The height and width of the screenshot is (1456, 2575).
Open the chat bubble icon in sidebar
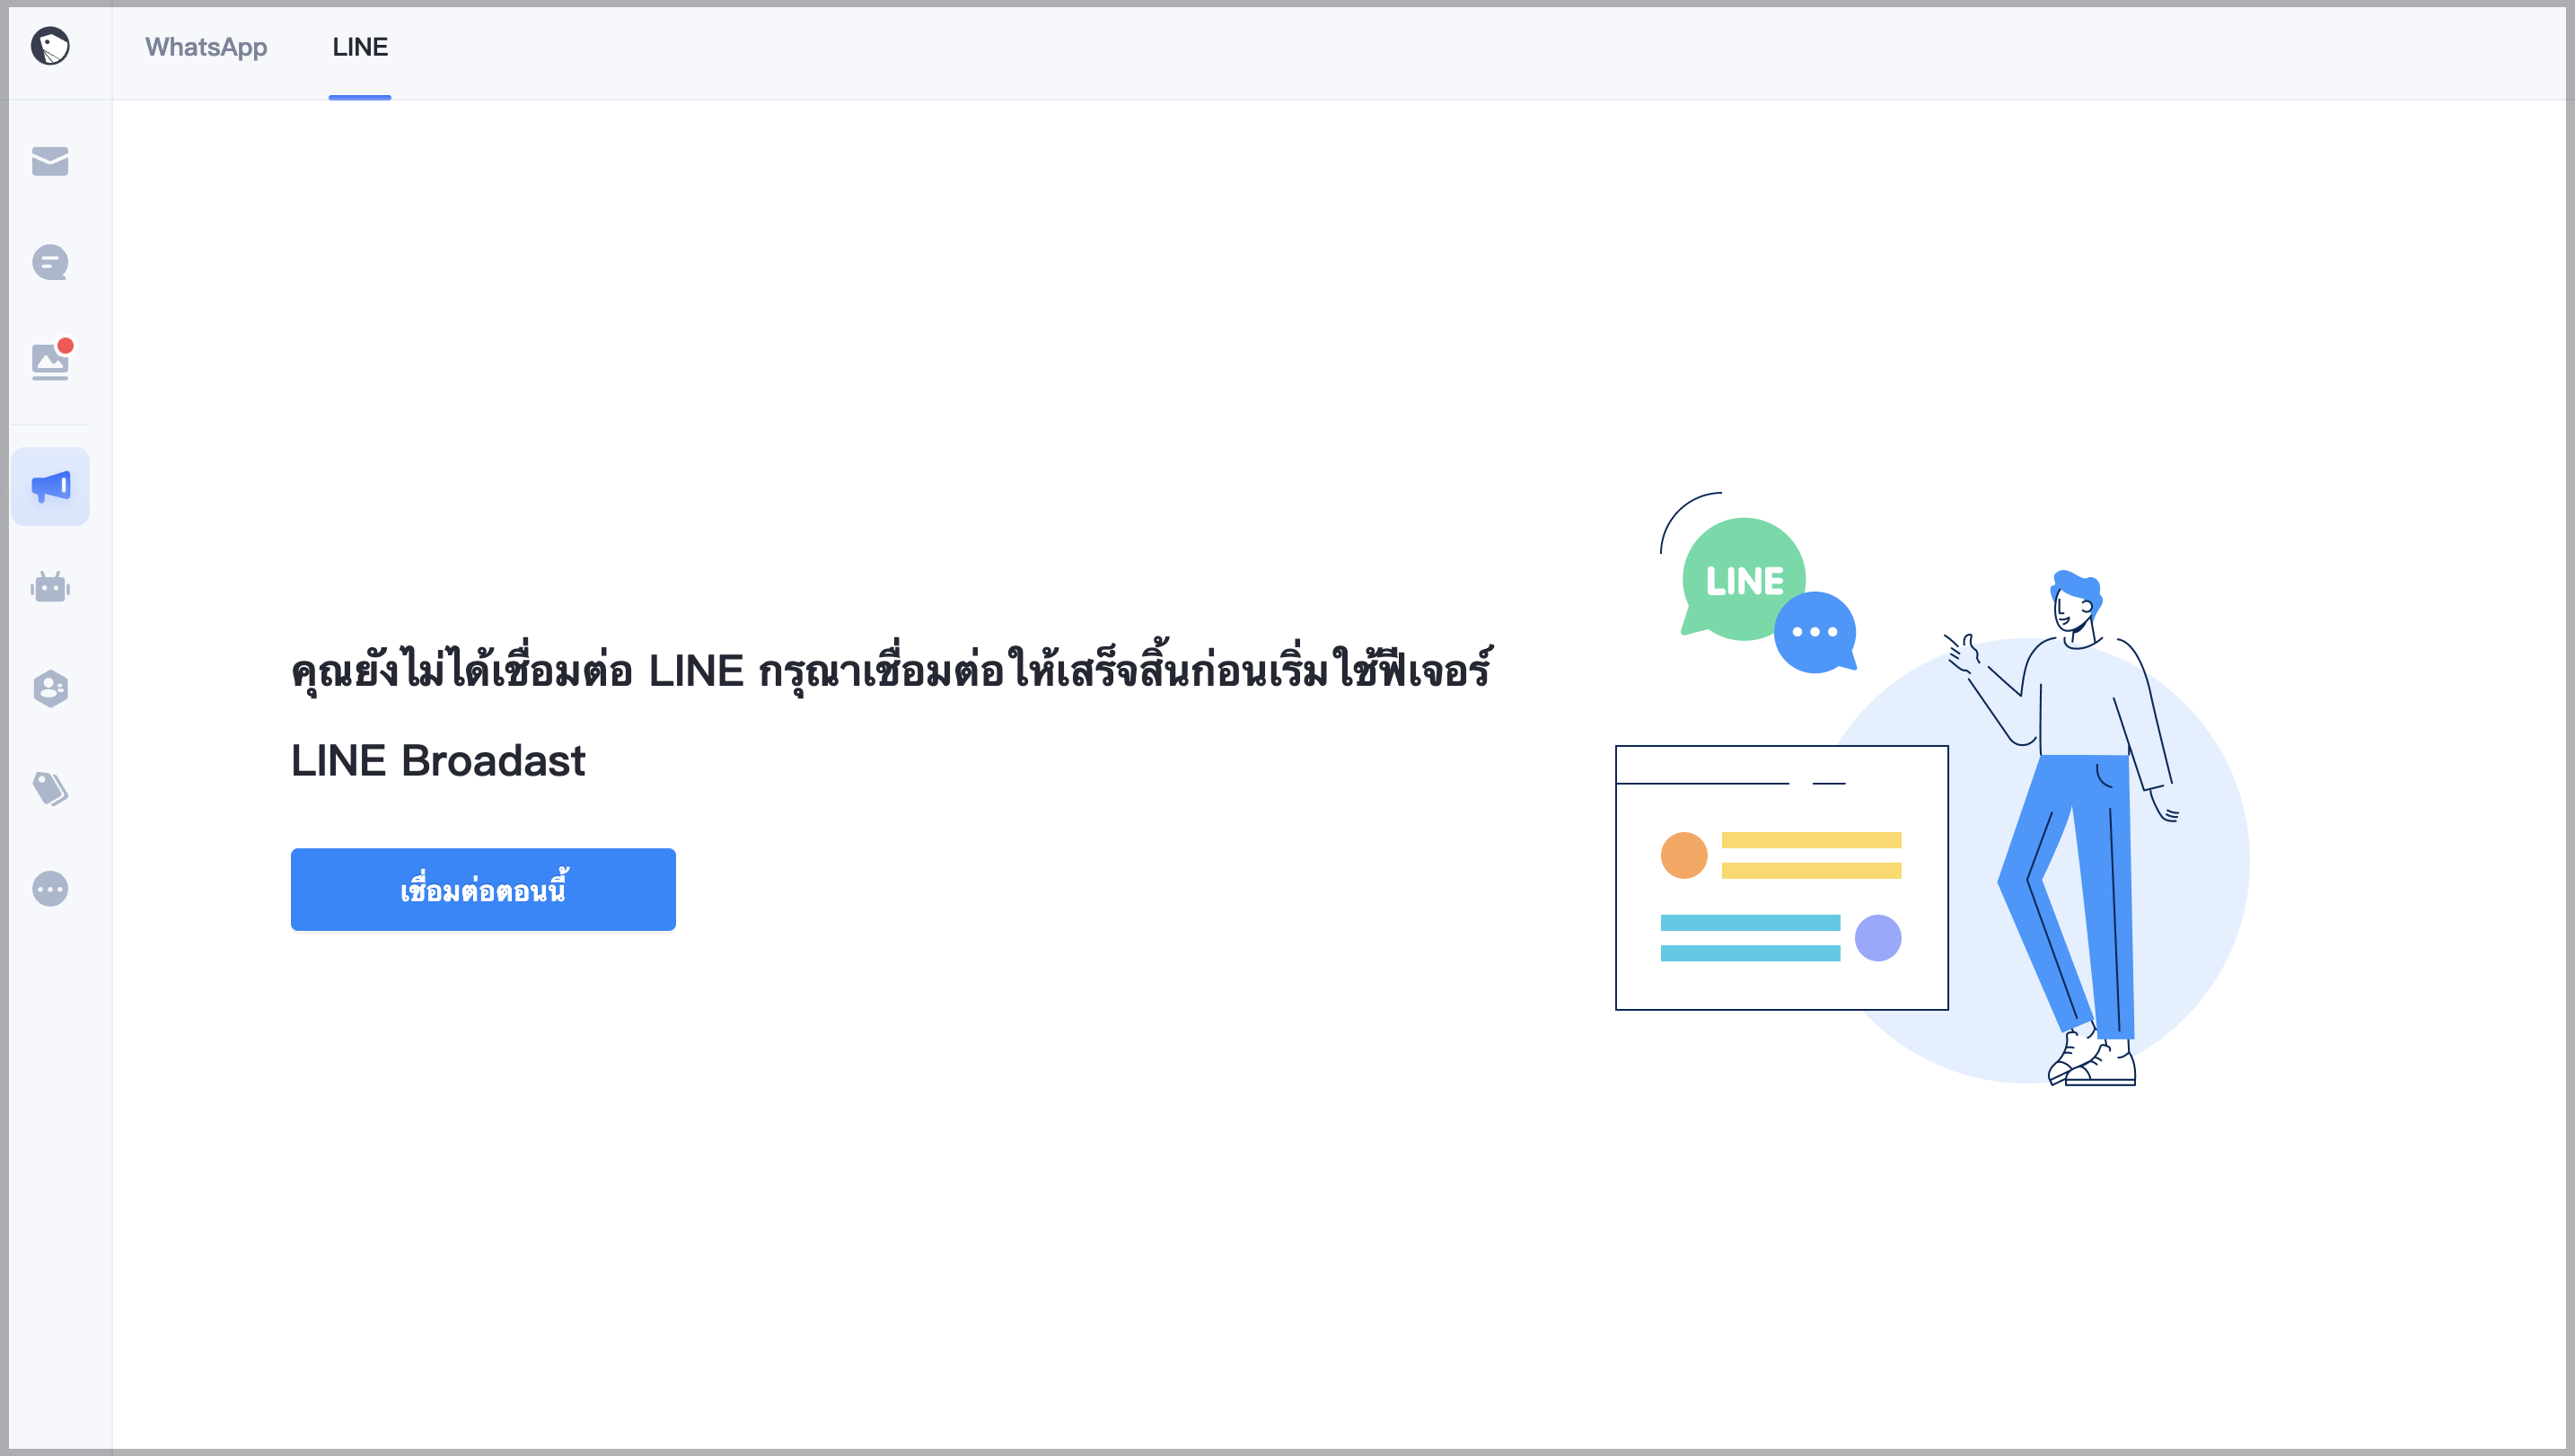point(50,262)
